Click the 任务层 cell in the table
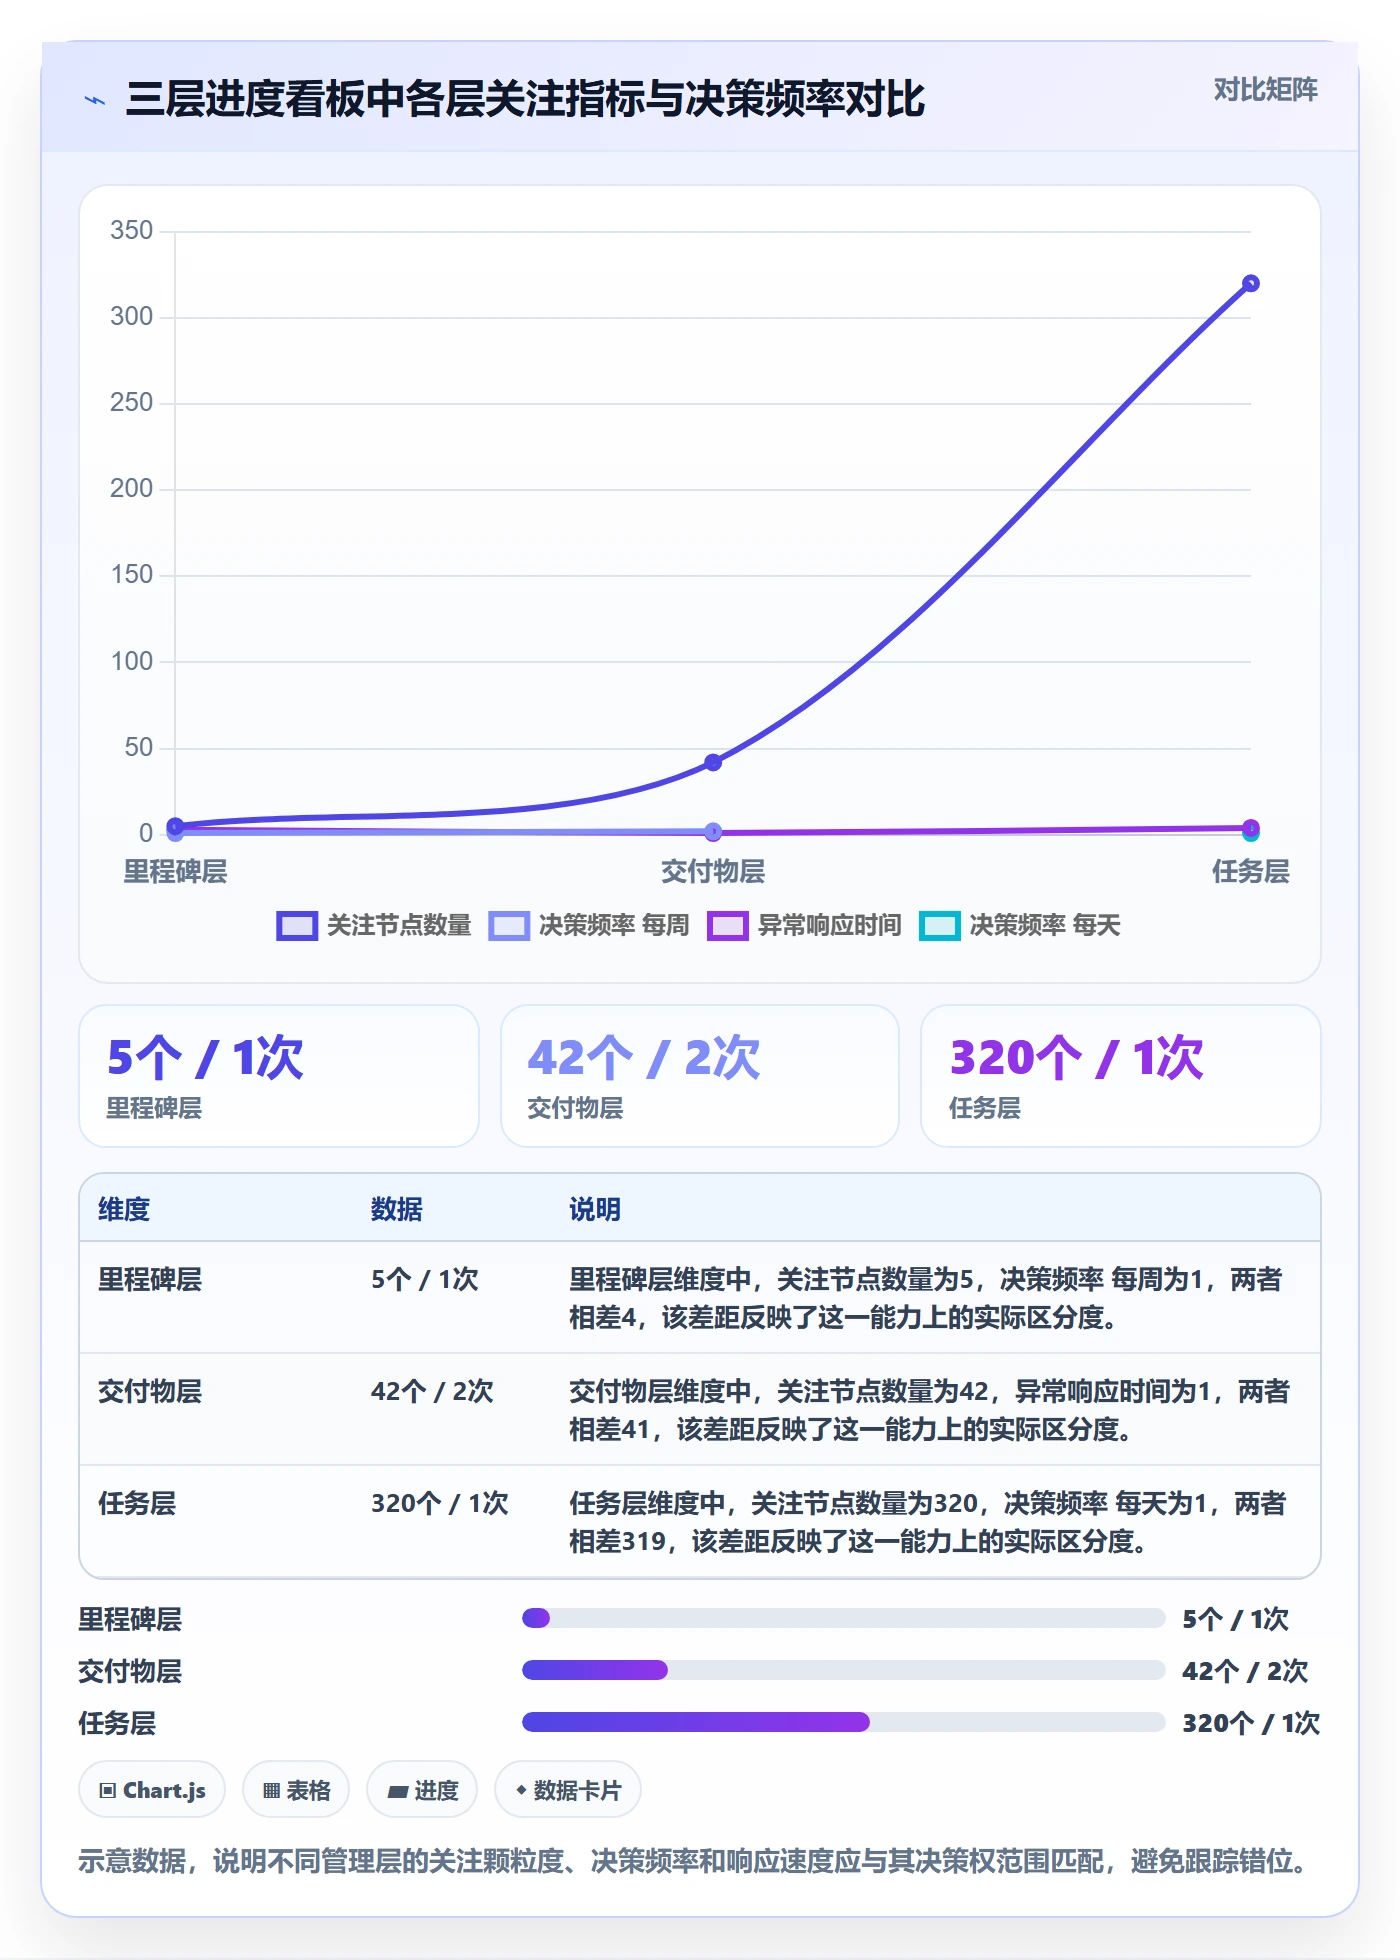This screenshot has width=1400, height=1960. tap(137, 1504)
